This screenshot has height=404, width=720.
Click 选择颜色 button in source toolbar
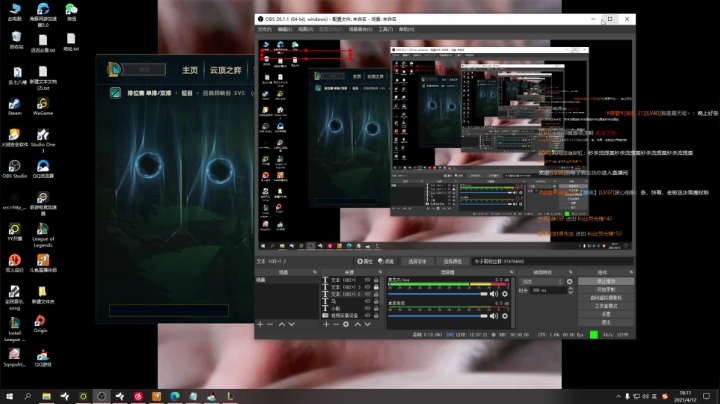pos(452,261)
